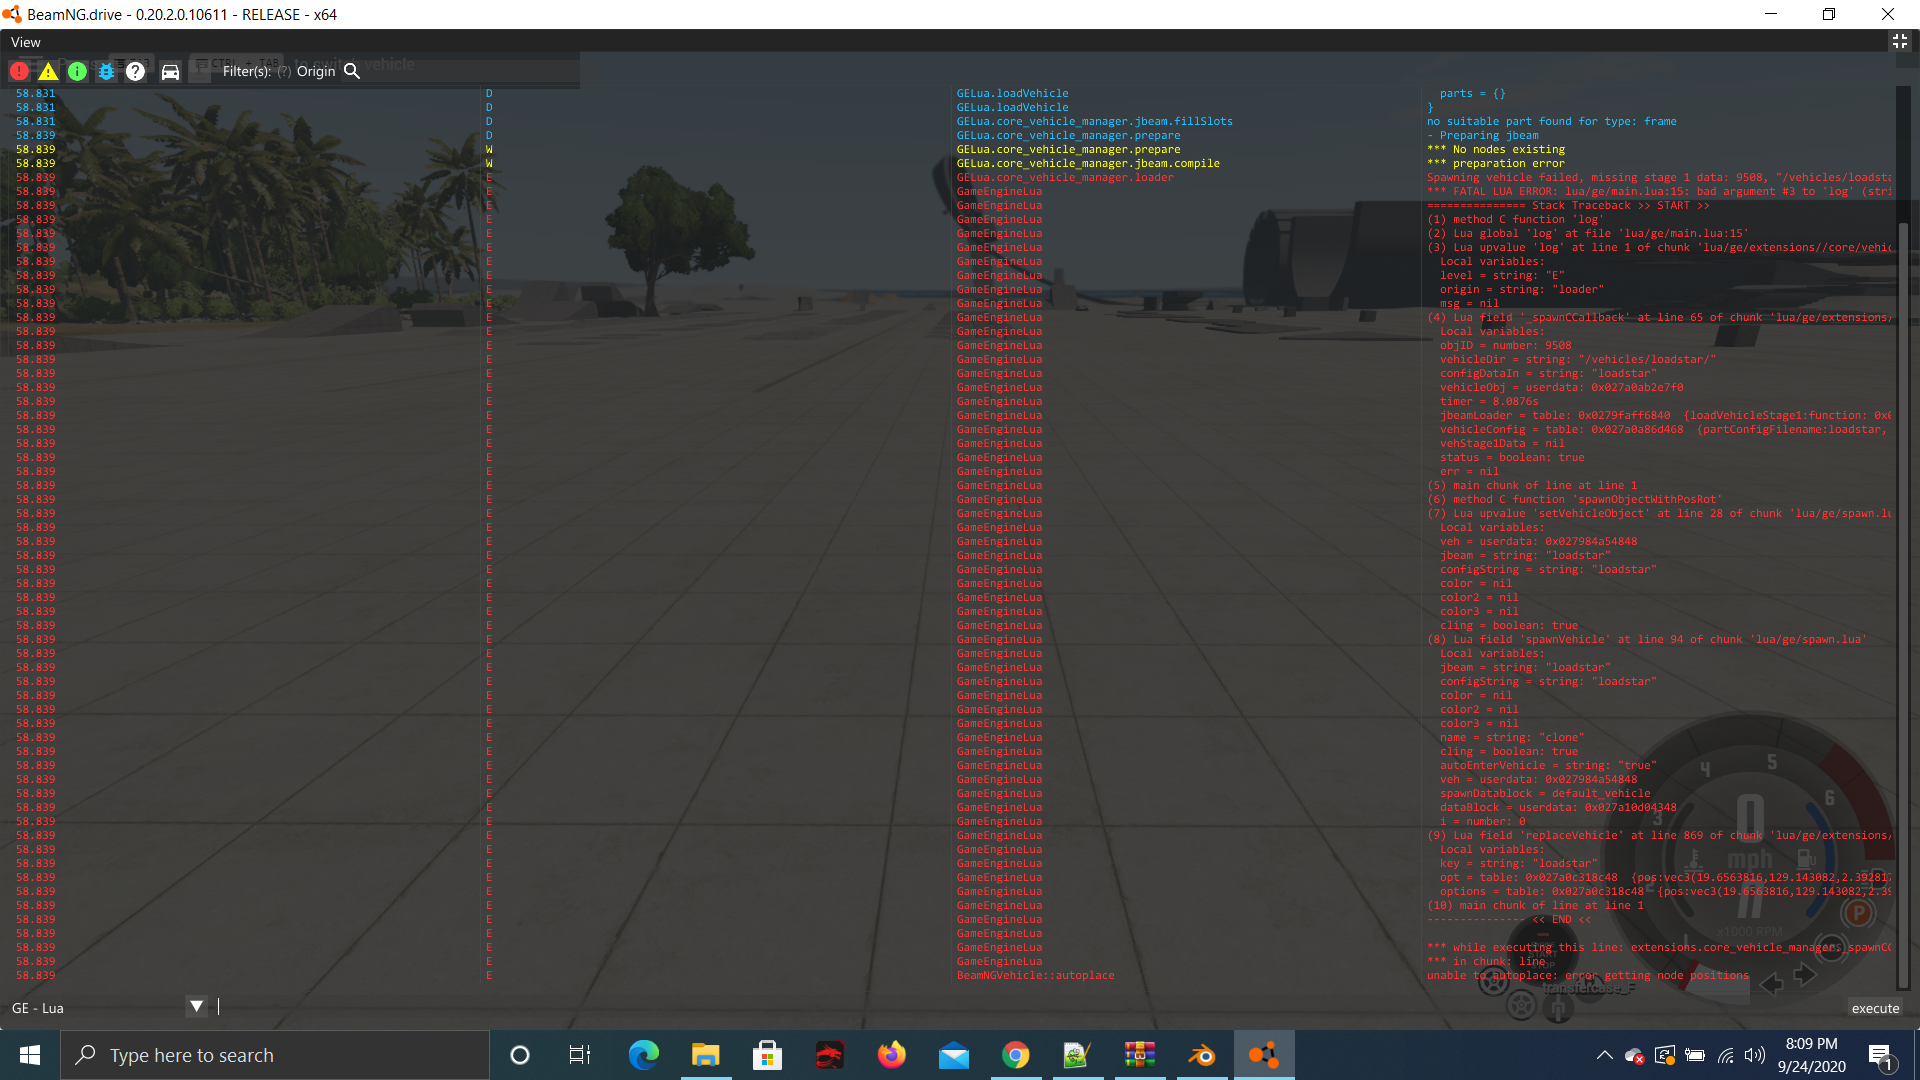Image resolution: width=1920 pixels, height=1080 pixels.
Task: Toggle the yellow warning log filter
Action: tap(48, 71)
